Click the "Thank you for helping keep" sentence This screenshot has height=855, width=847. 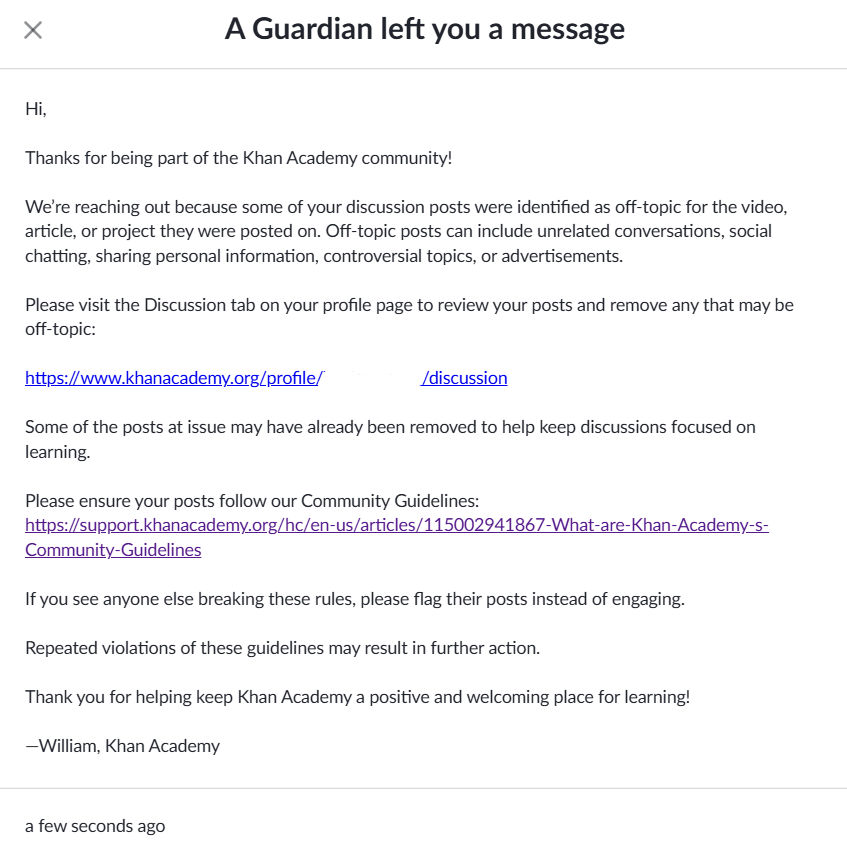click(357, 697)
